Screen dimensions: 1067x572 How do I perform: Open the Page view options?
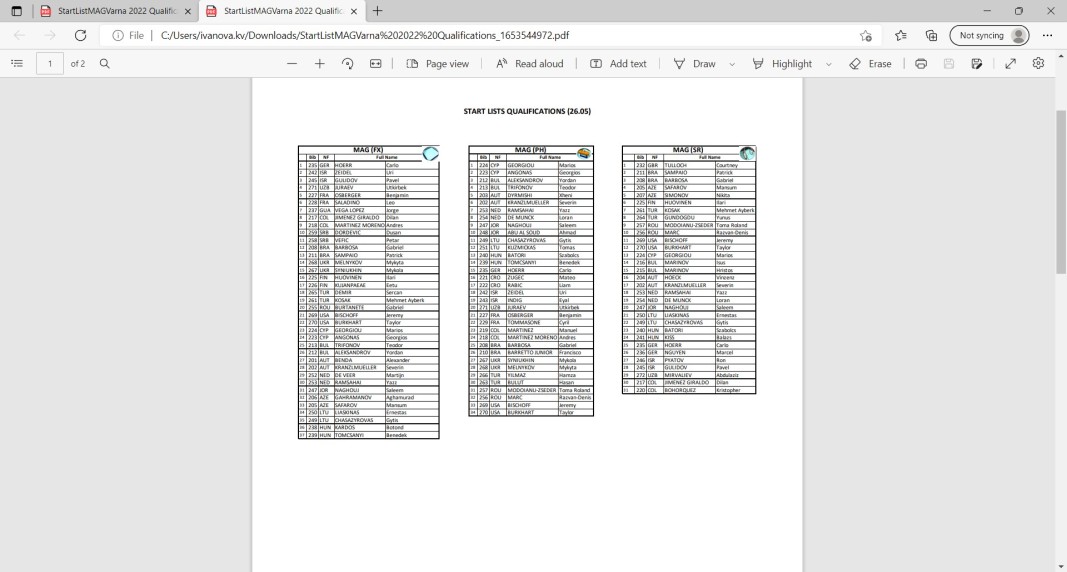[x=437, y=64]
